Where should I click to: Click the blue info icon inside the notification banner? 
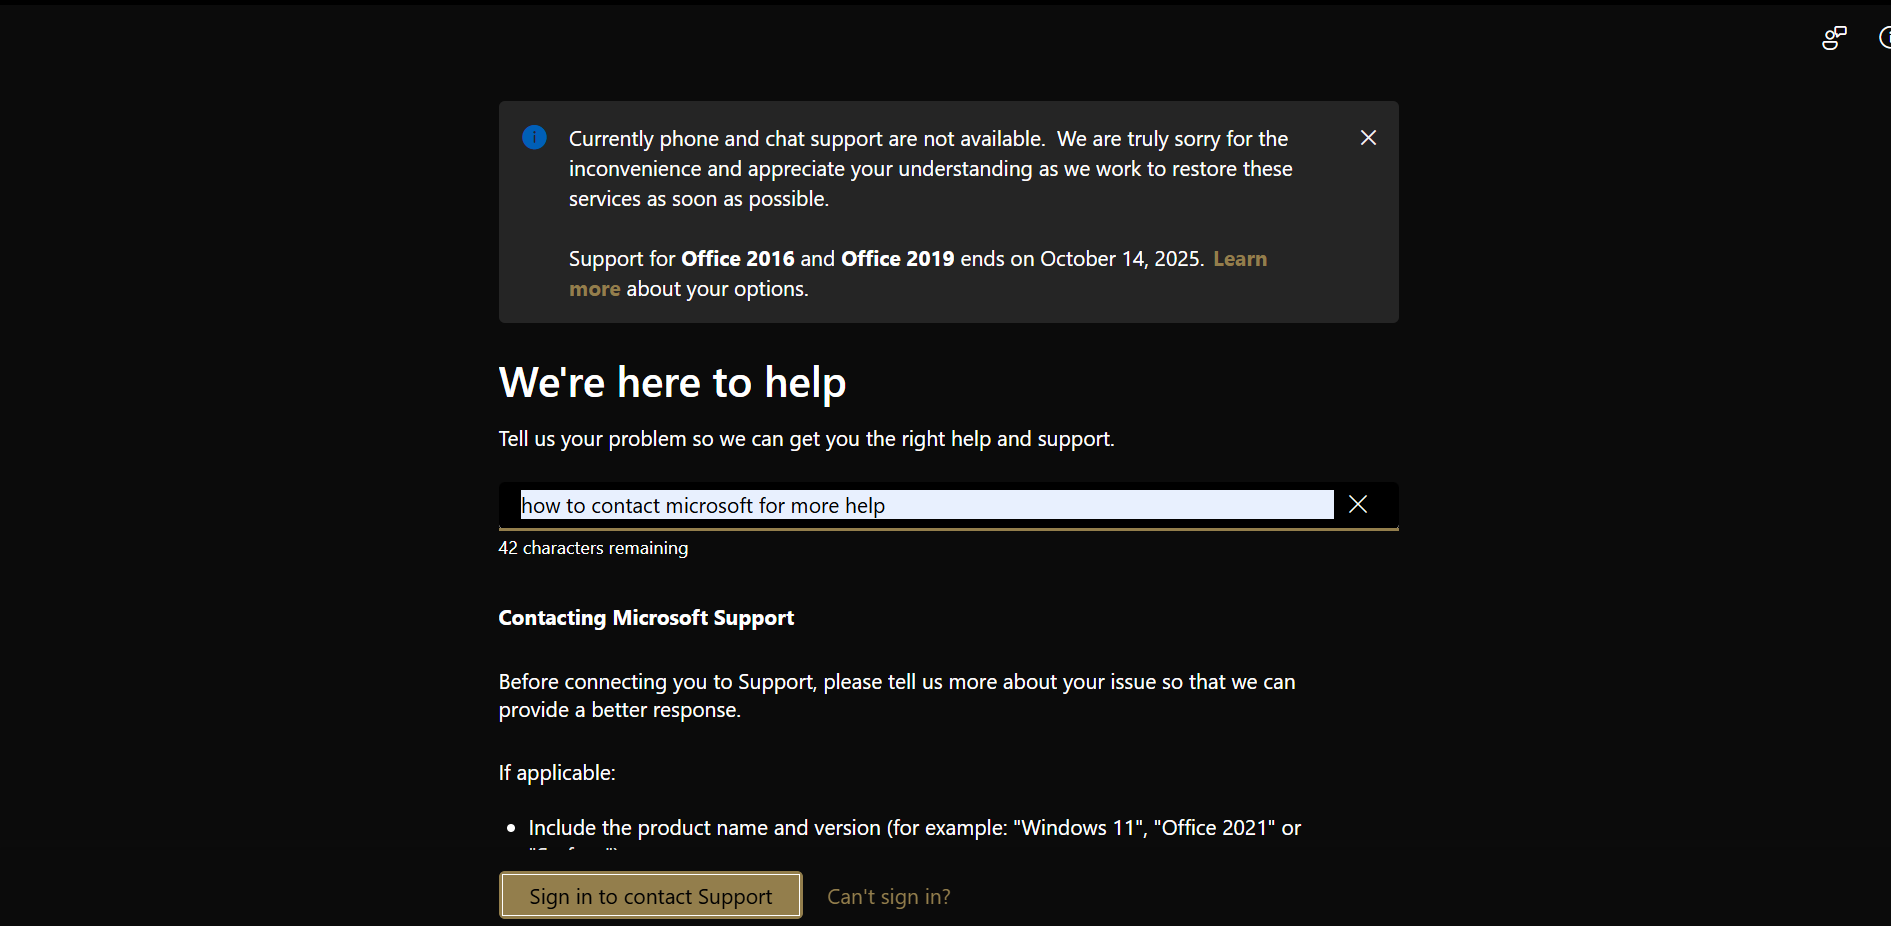pos(534,137)
